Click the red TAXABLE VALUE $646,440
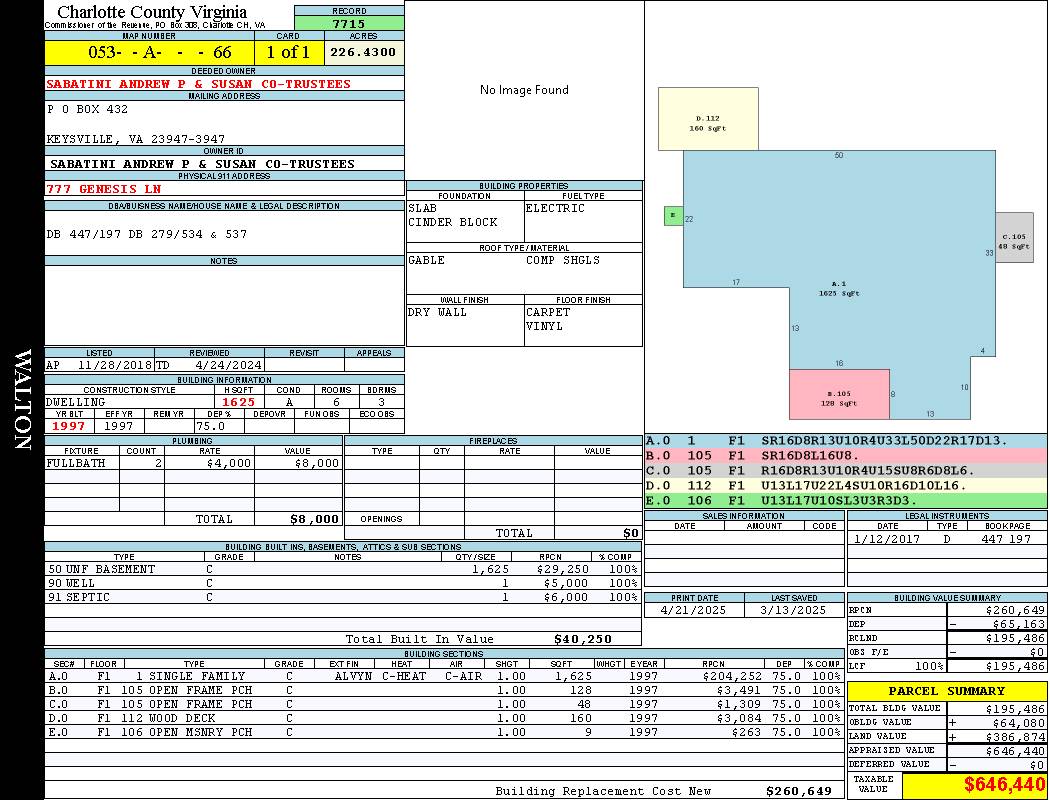This screenshot has height=800, width=1050. coord(1004,785)
